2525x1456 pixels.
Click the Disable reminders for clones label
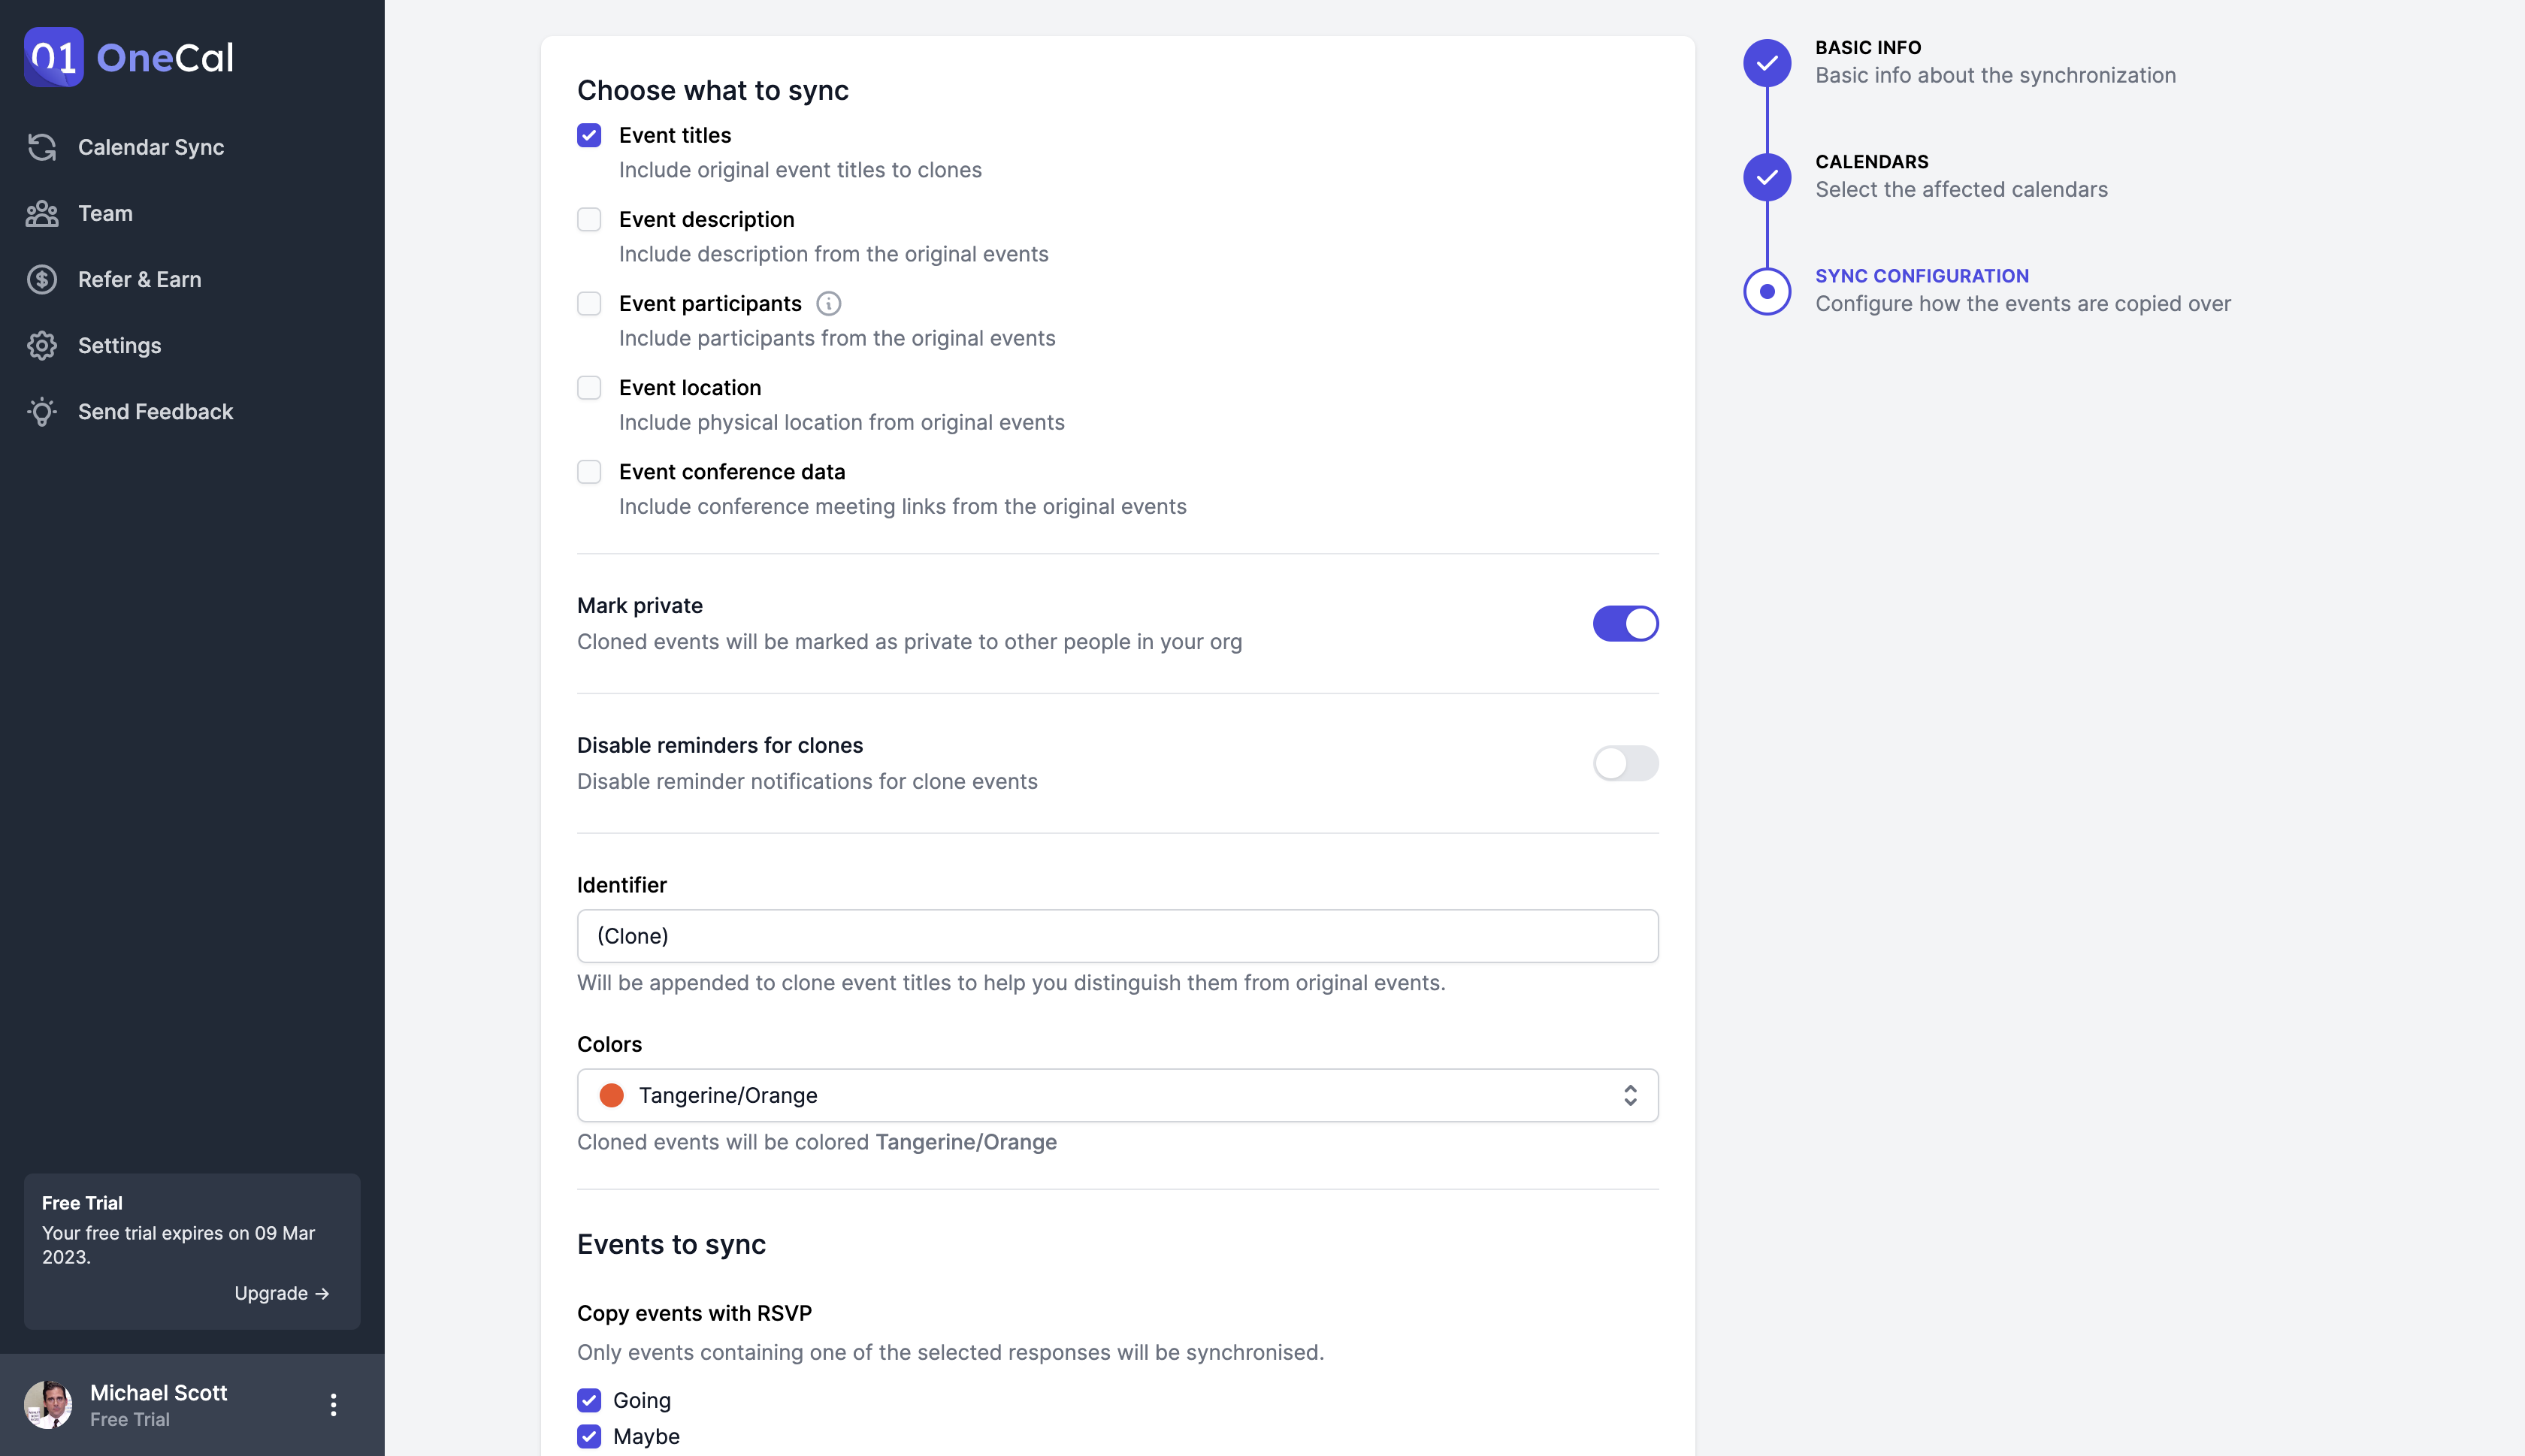(720, 745)
